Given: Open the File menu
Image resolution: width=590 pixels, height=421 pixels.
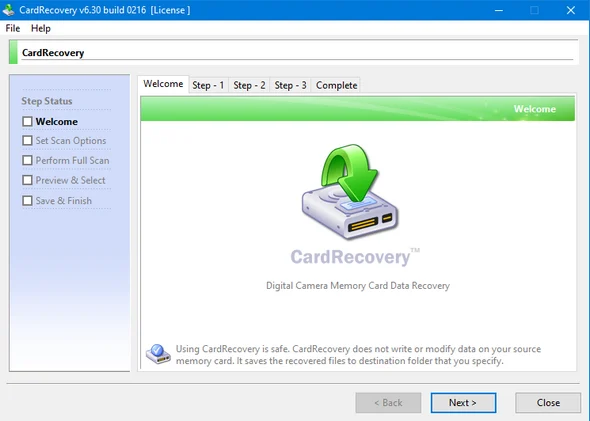Looking at the screenshot, I should 12,28.
